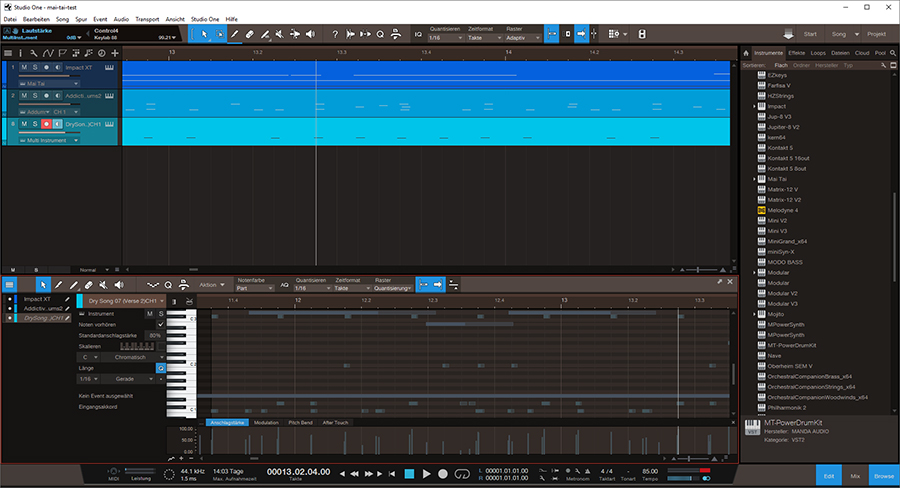The height and width of the screenshot is (488, 900).
Task: Open the Multi Instrument dropdown on track 8
Action: [49, 141]
